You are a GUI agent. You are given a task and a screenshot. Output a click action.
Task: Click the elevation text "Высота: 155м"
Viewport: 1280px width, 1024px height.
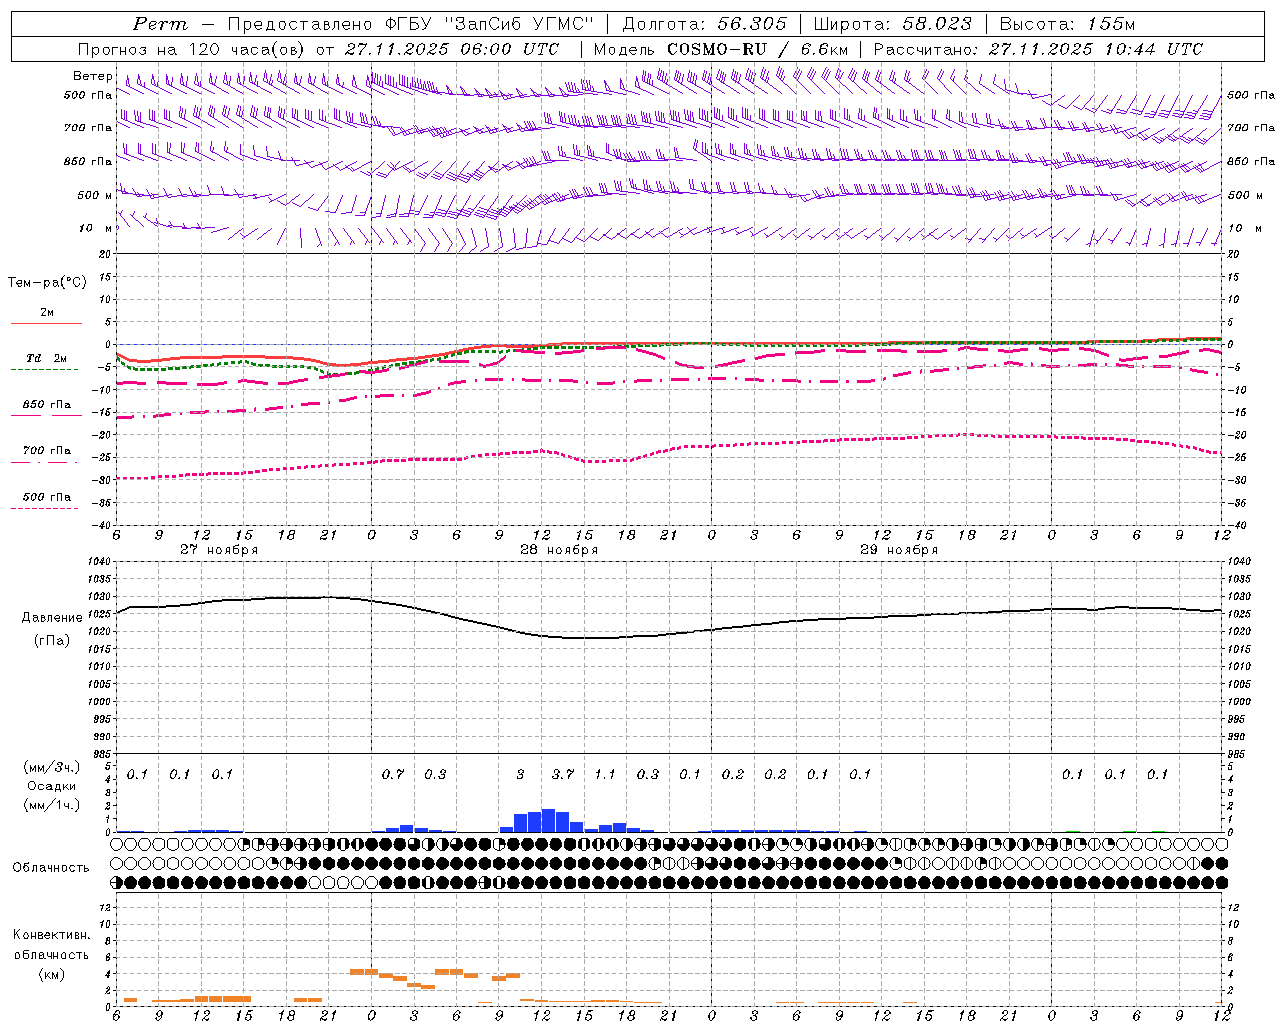1067,24
